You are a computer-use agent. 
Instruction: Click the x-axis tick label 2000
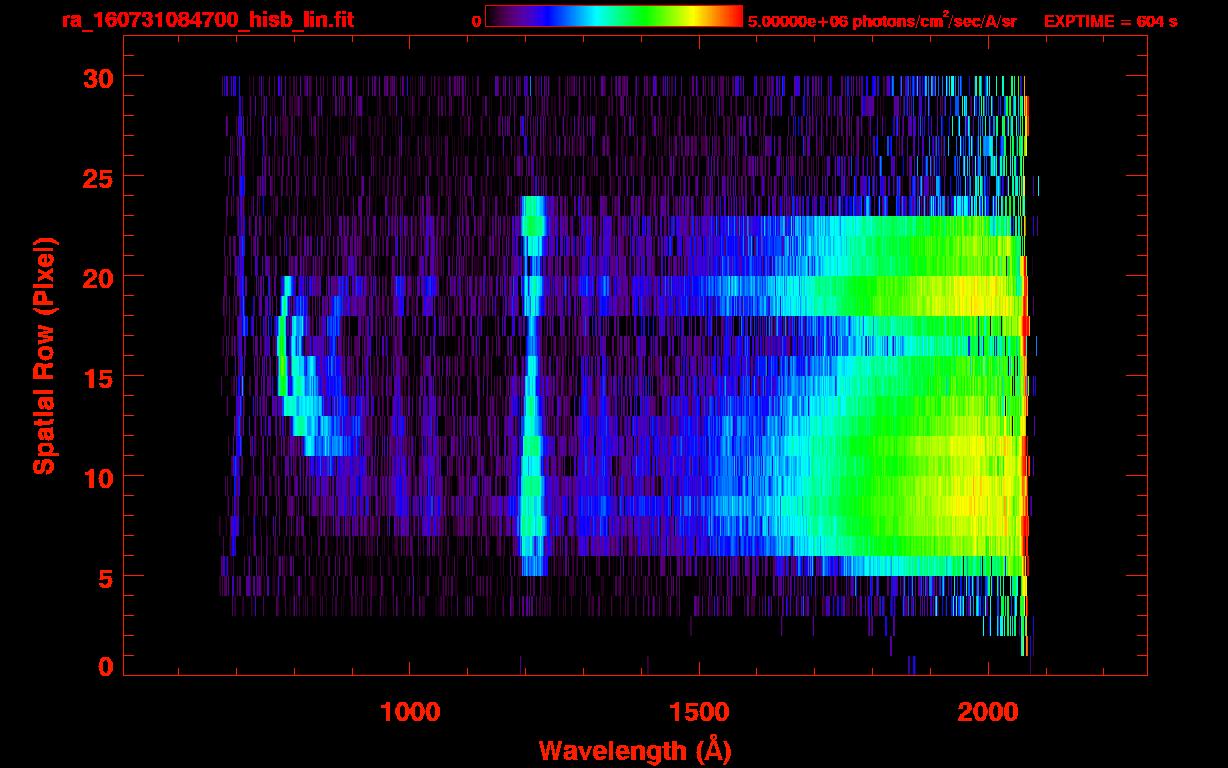click(987, 712)
